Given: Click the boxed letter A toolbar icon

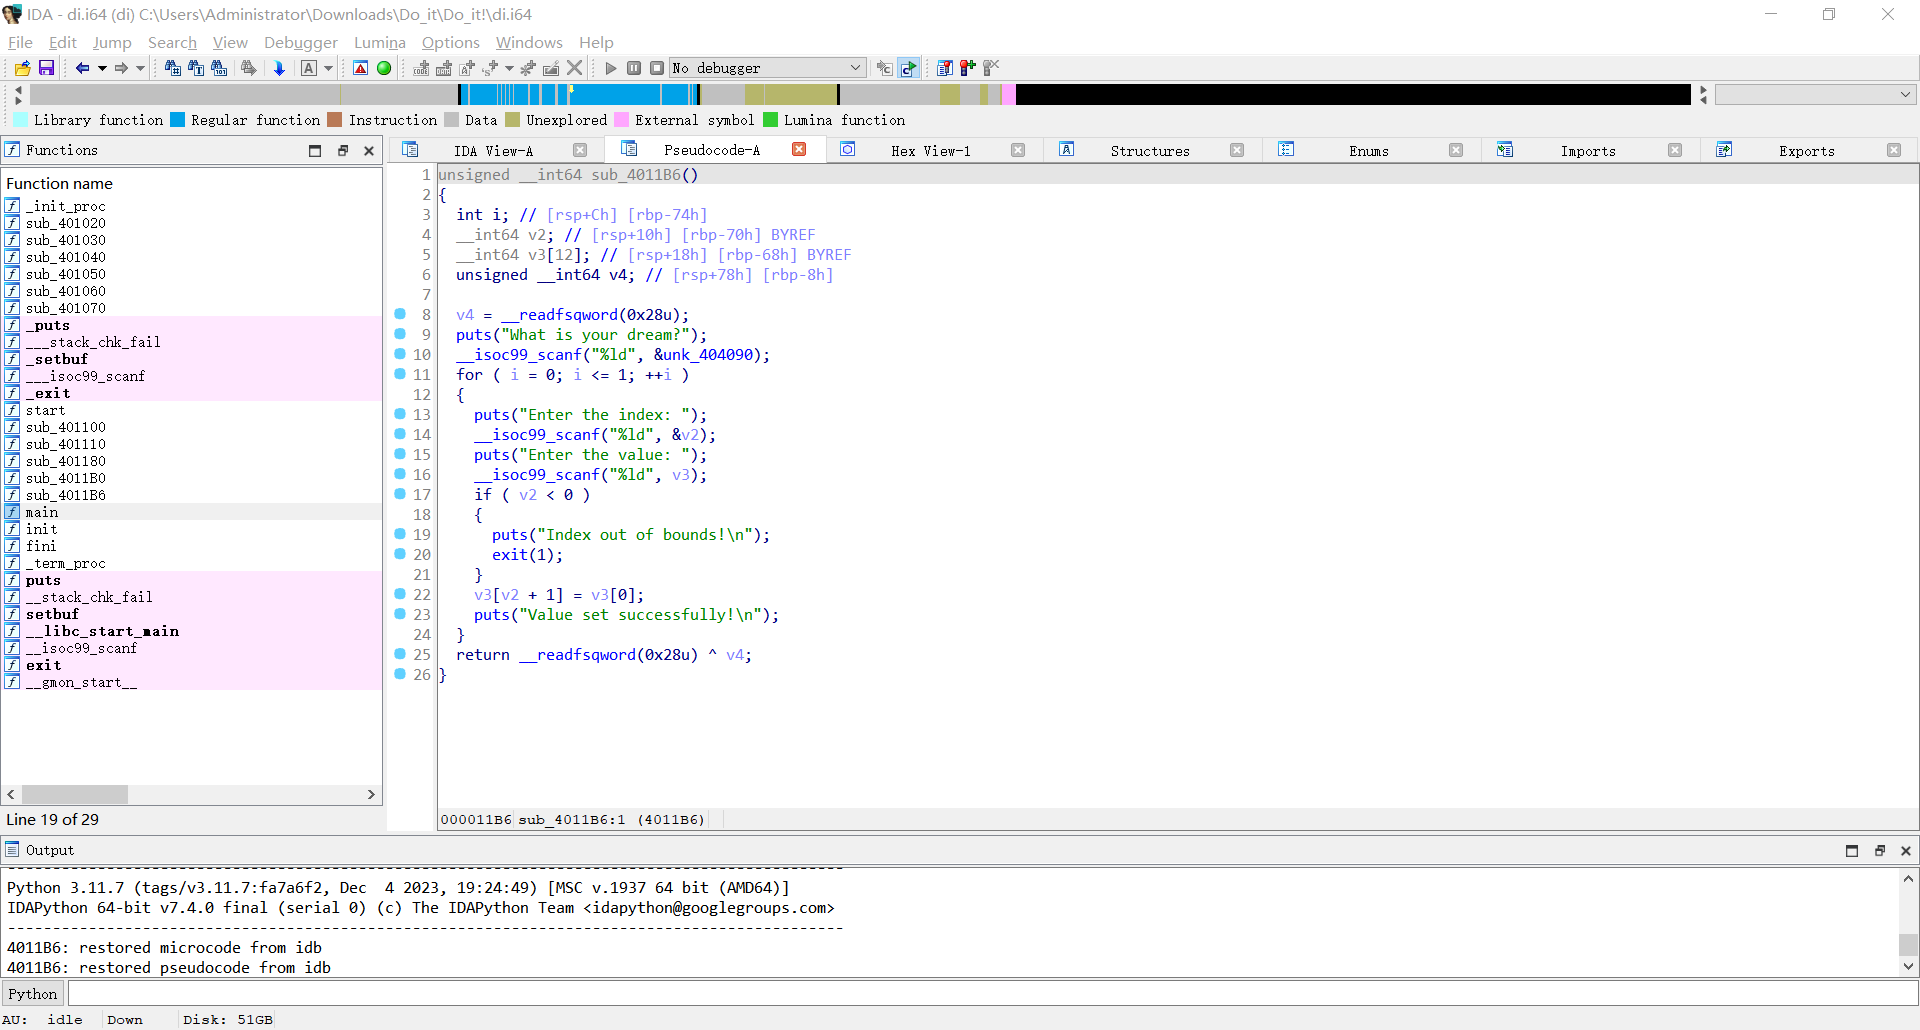Looking at the screenshot, I should pos(309,68).
